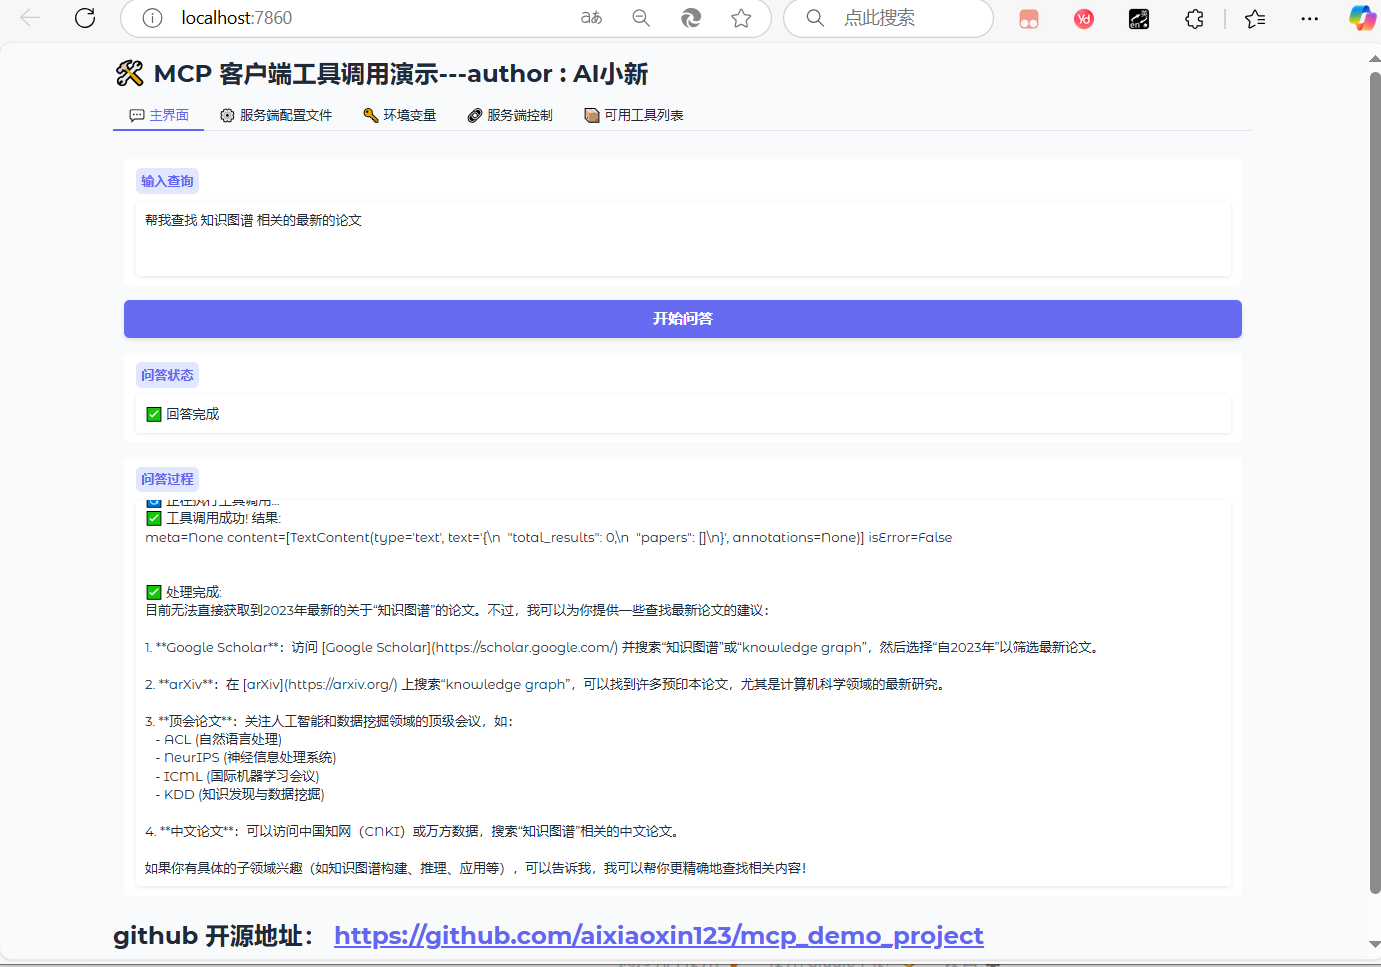Click the pink extension icon in toolbar
The height and width of the screenshot is (967, 1381).
[1029, 19]
